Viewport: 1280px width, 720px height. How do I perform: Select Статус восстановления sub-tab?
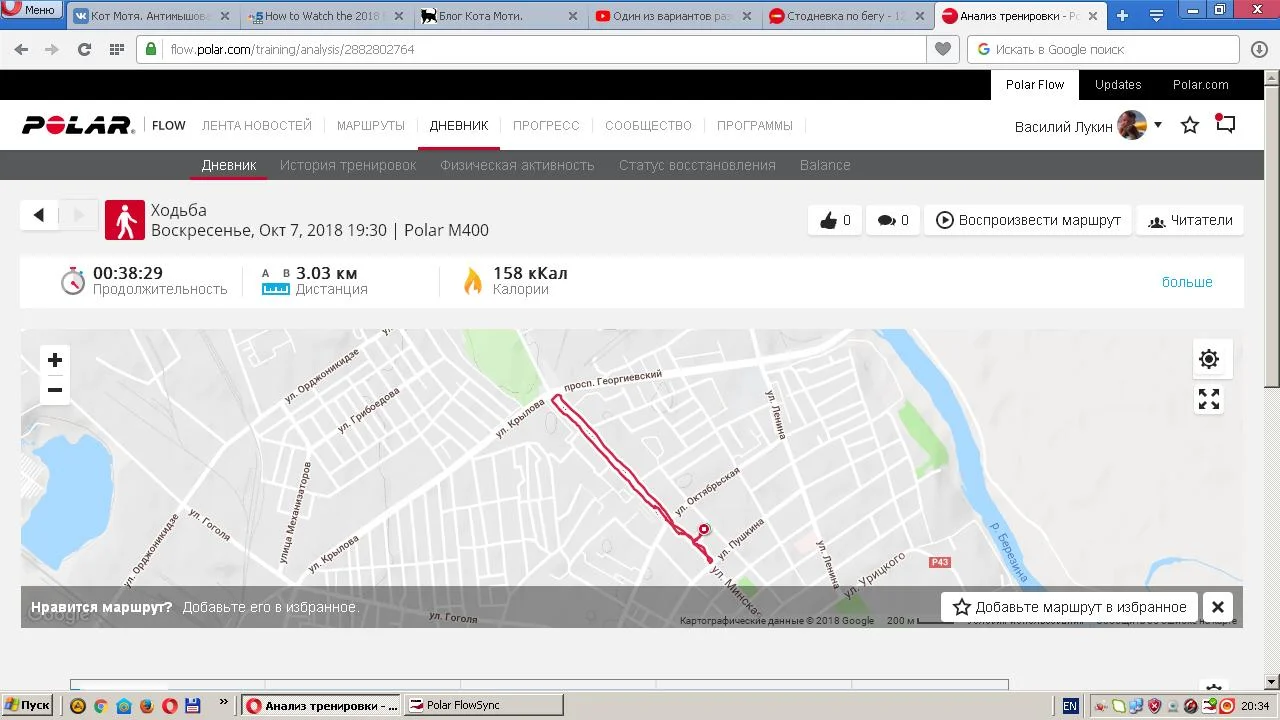tap(697, 165)
